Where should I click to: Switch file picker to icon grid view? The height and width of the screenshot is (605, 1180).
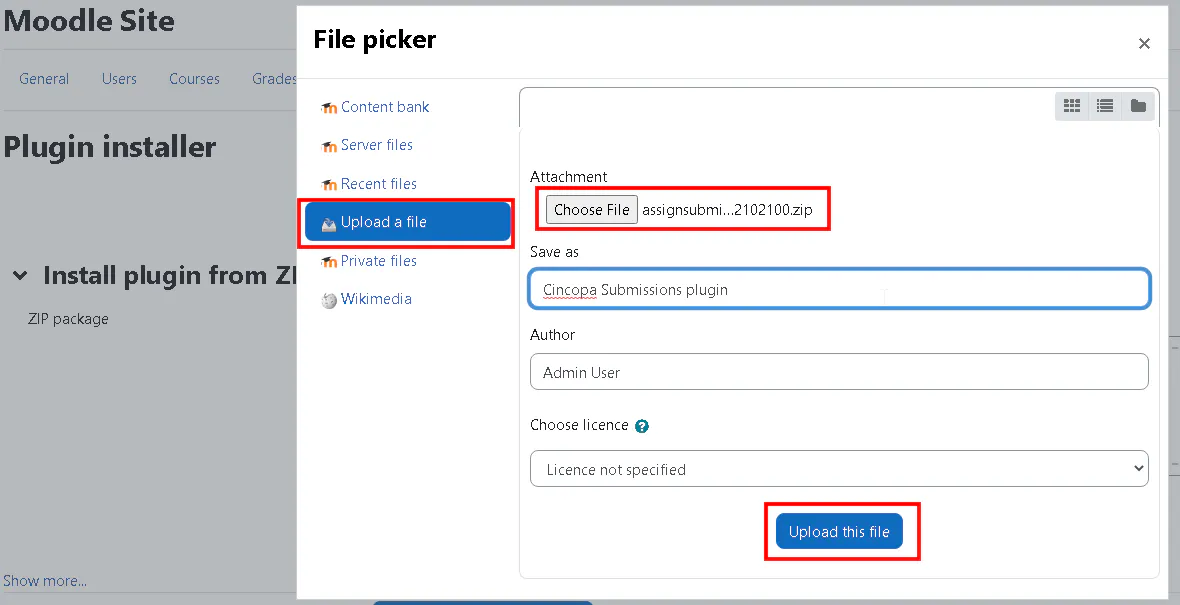point(1072,106)
